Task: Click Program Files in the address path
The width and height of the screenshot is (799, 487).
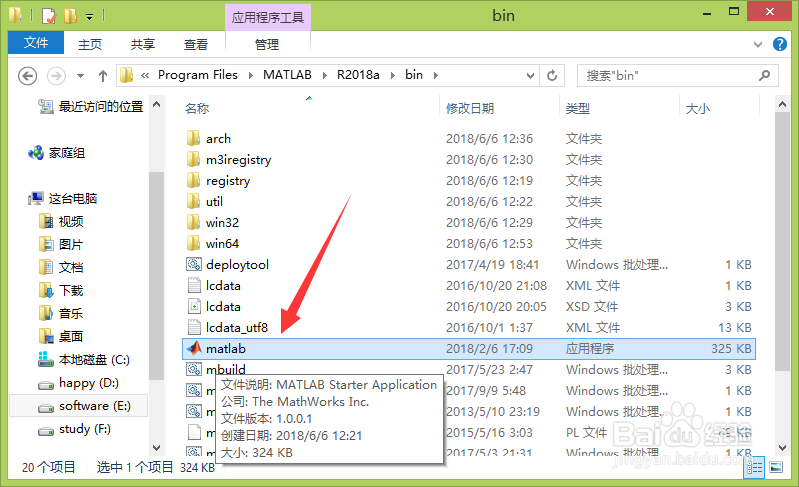Action: pyautogui.click(x=198, y=75)
